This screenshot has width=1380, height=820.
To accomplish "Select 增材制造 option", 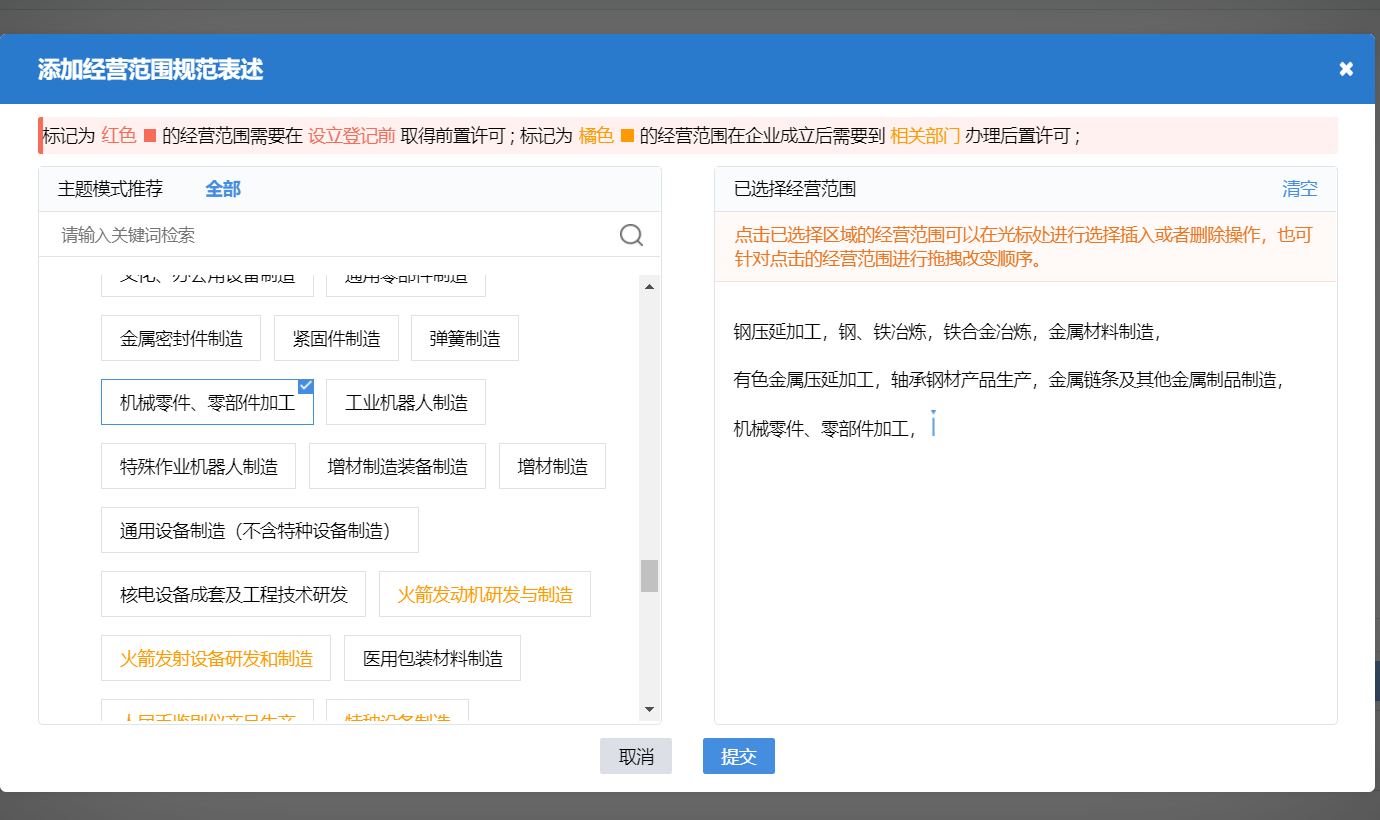I will tap(551, 465).
